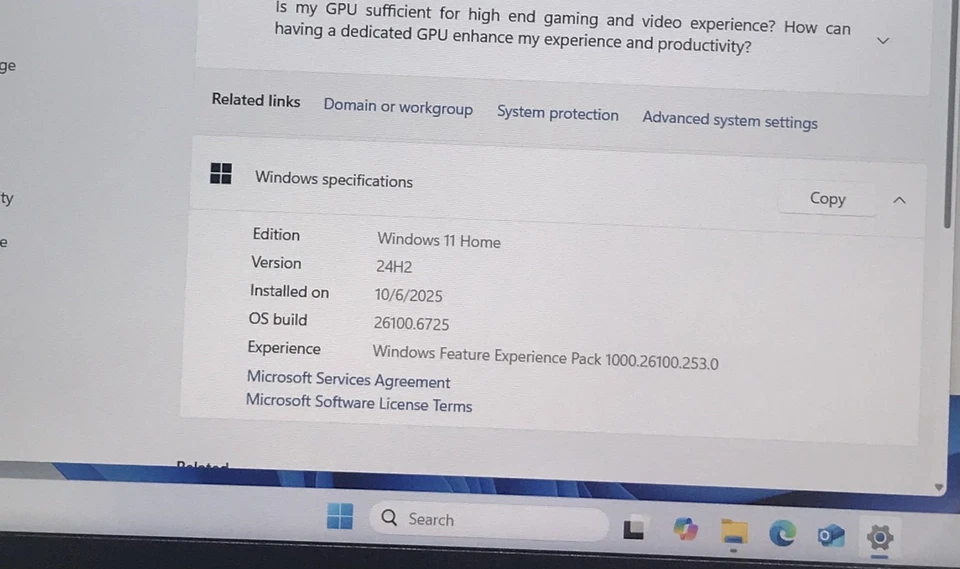The image size is (960, 569).
Task: Click the Settings gear taskbar icon
Action: 879,538
